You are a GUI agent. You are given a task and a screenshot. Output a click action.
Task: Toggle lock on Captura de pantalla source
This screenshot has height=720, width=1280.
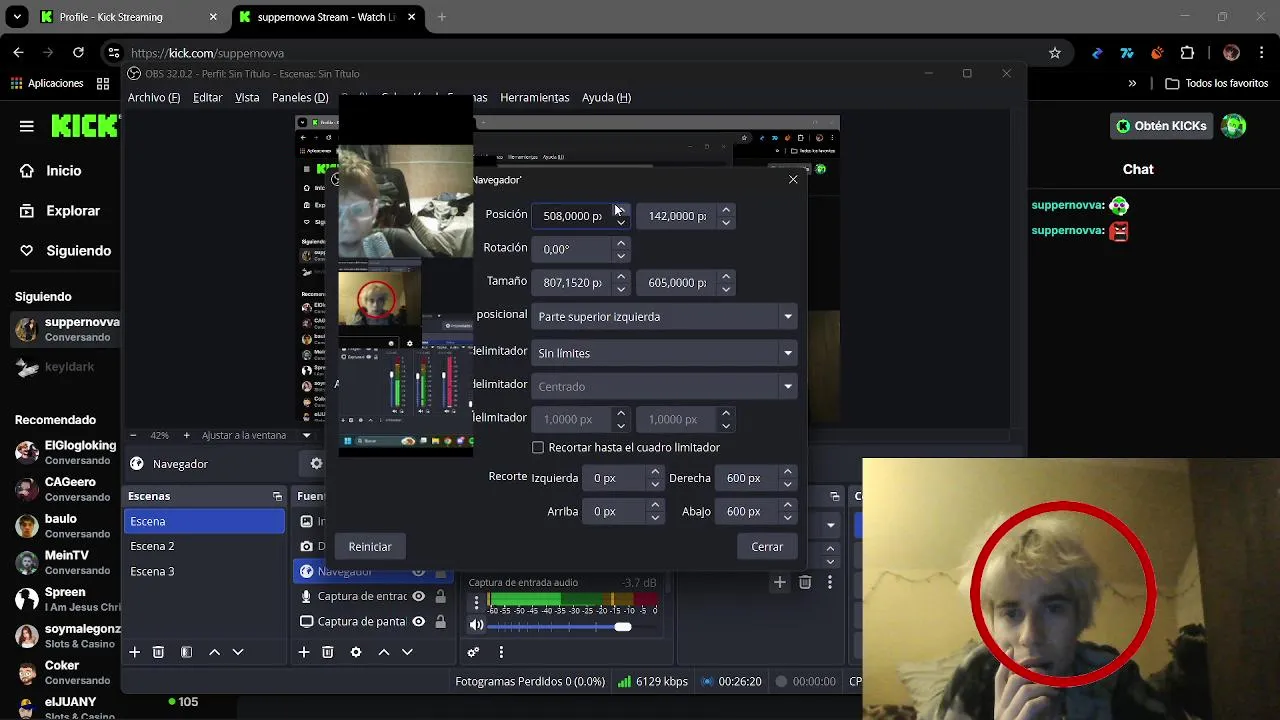(440, 621)
